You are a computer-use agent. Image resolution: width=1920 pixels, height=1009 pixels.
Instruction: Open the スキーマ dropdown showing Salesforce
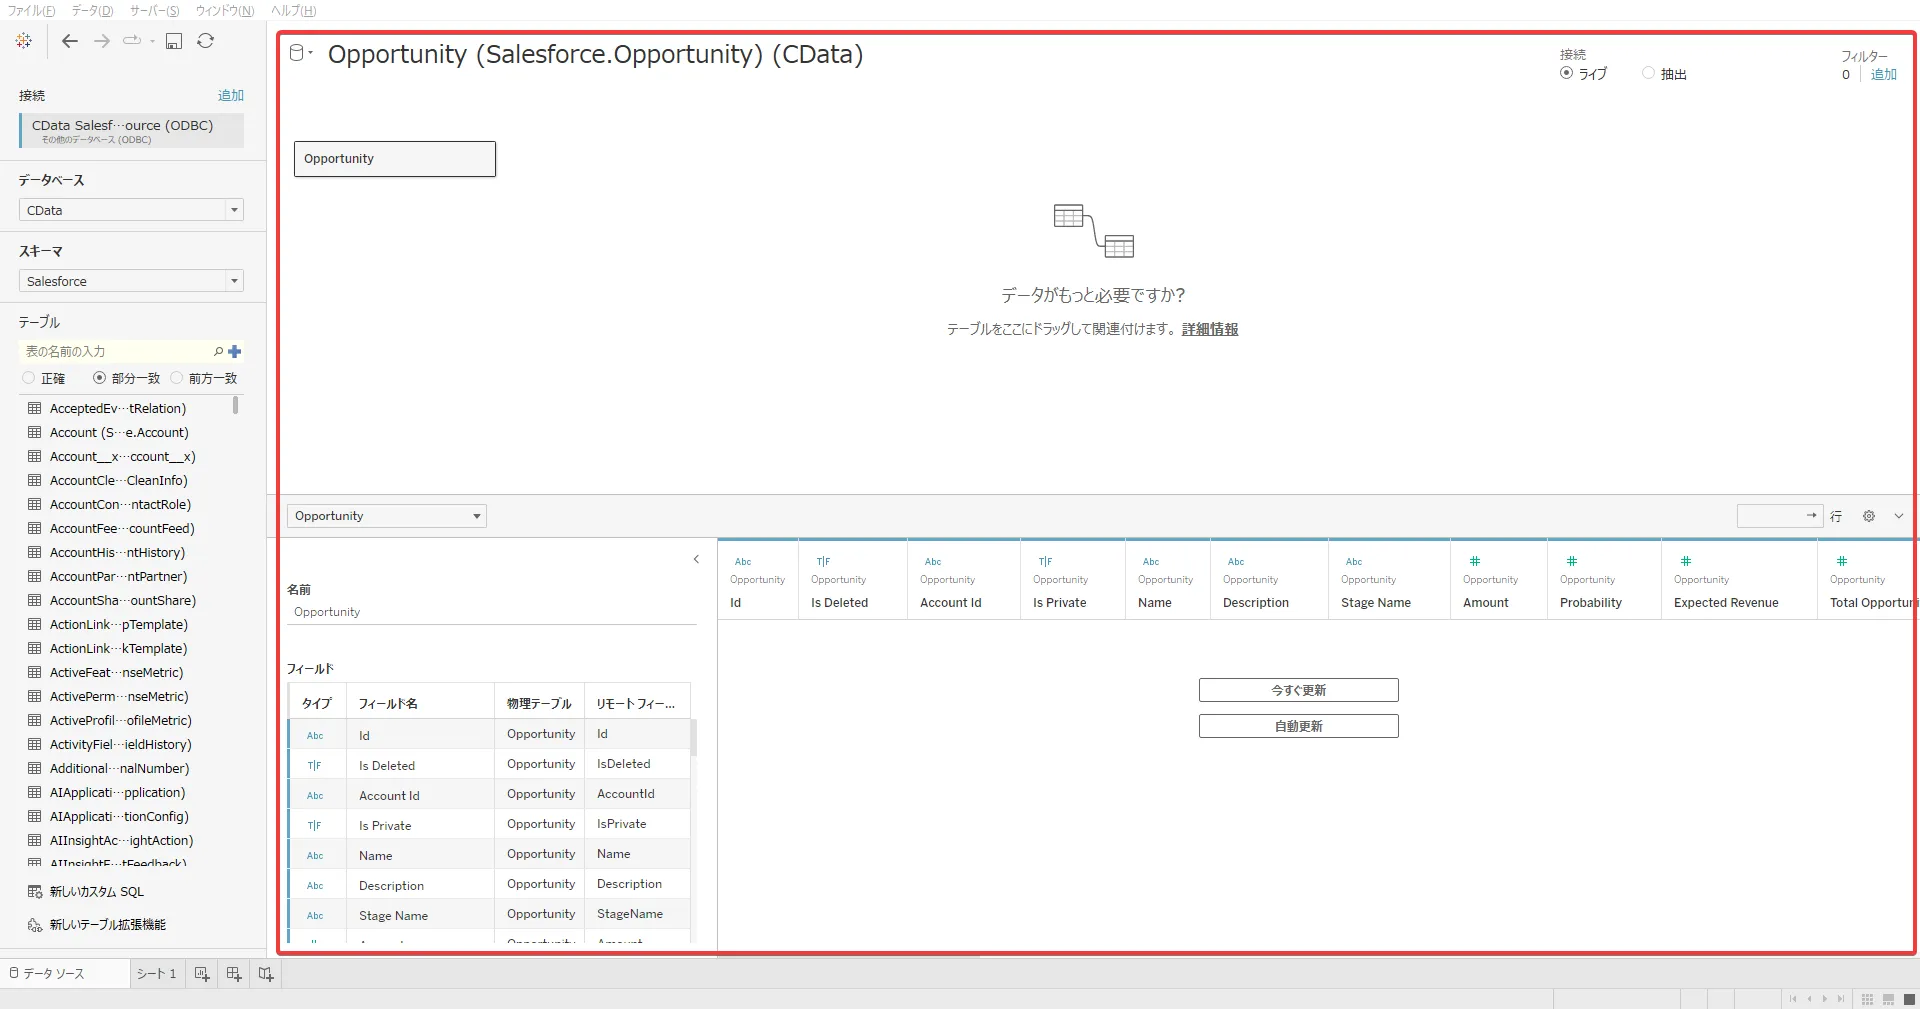tap(131, 281)
